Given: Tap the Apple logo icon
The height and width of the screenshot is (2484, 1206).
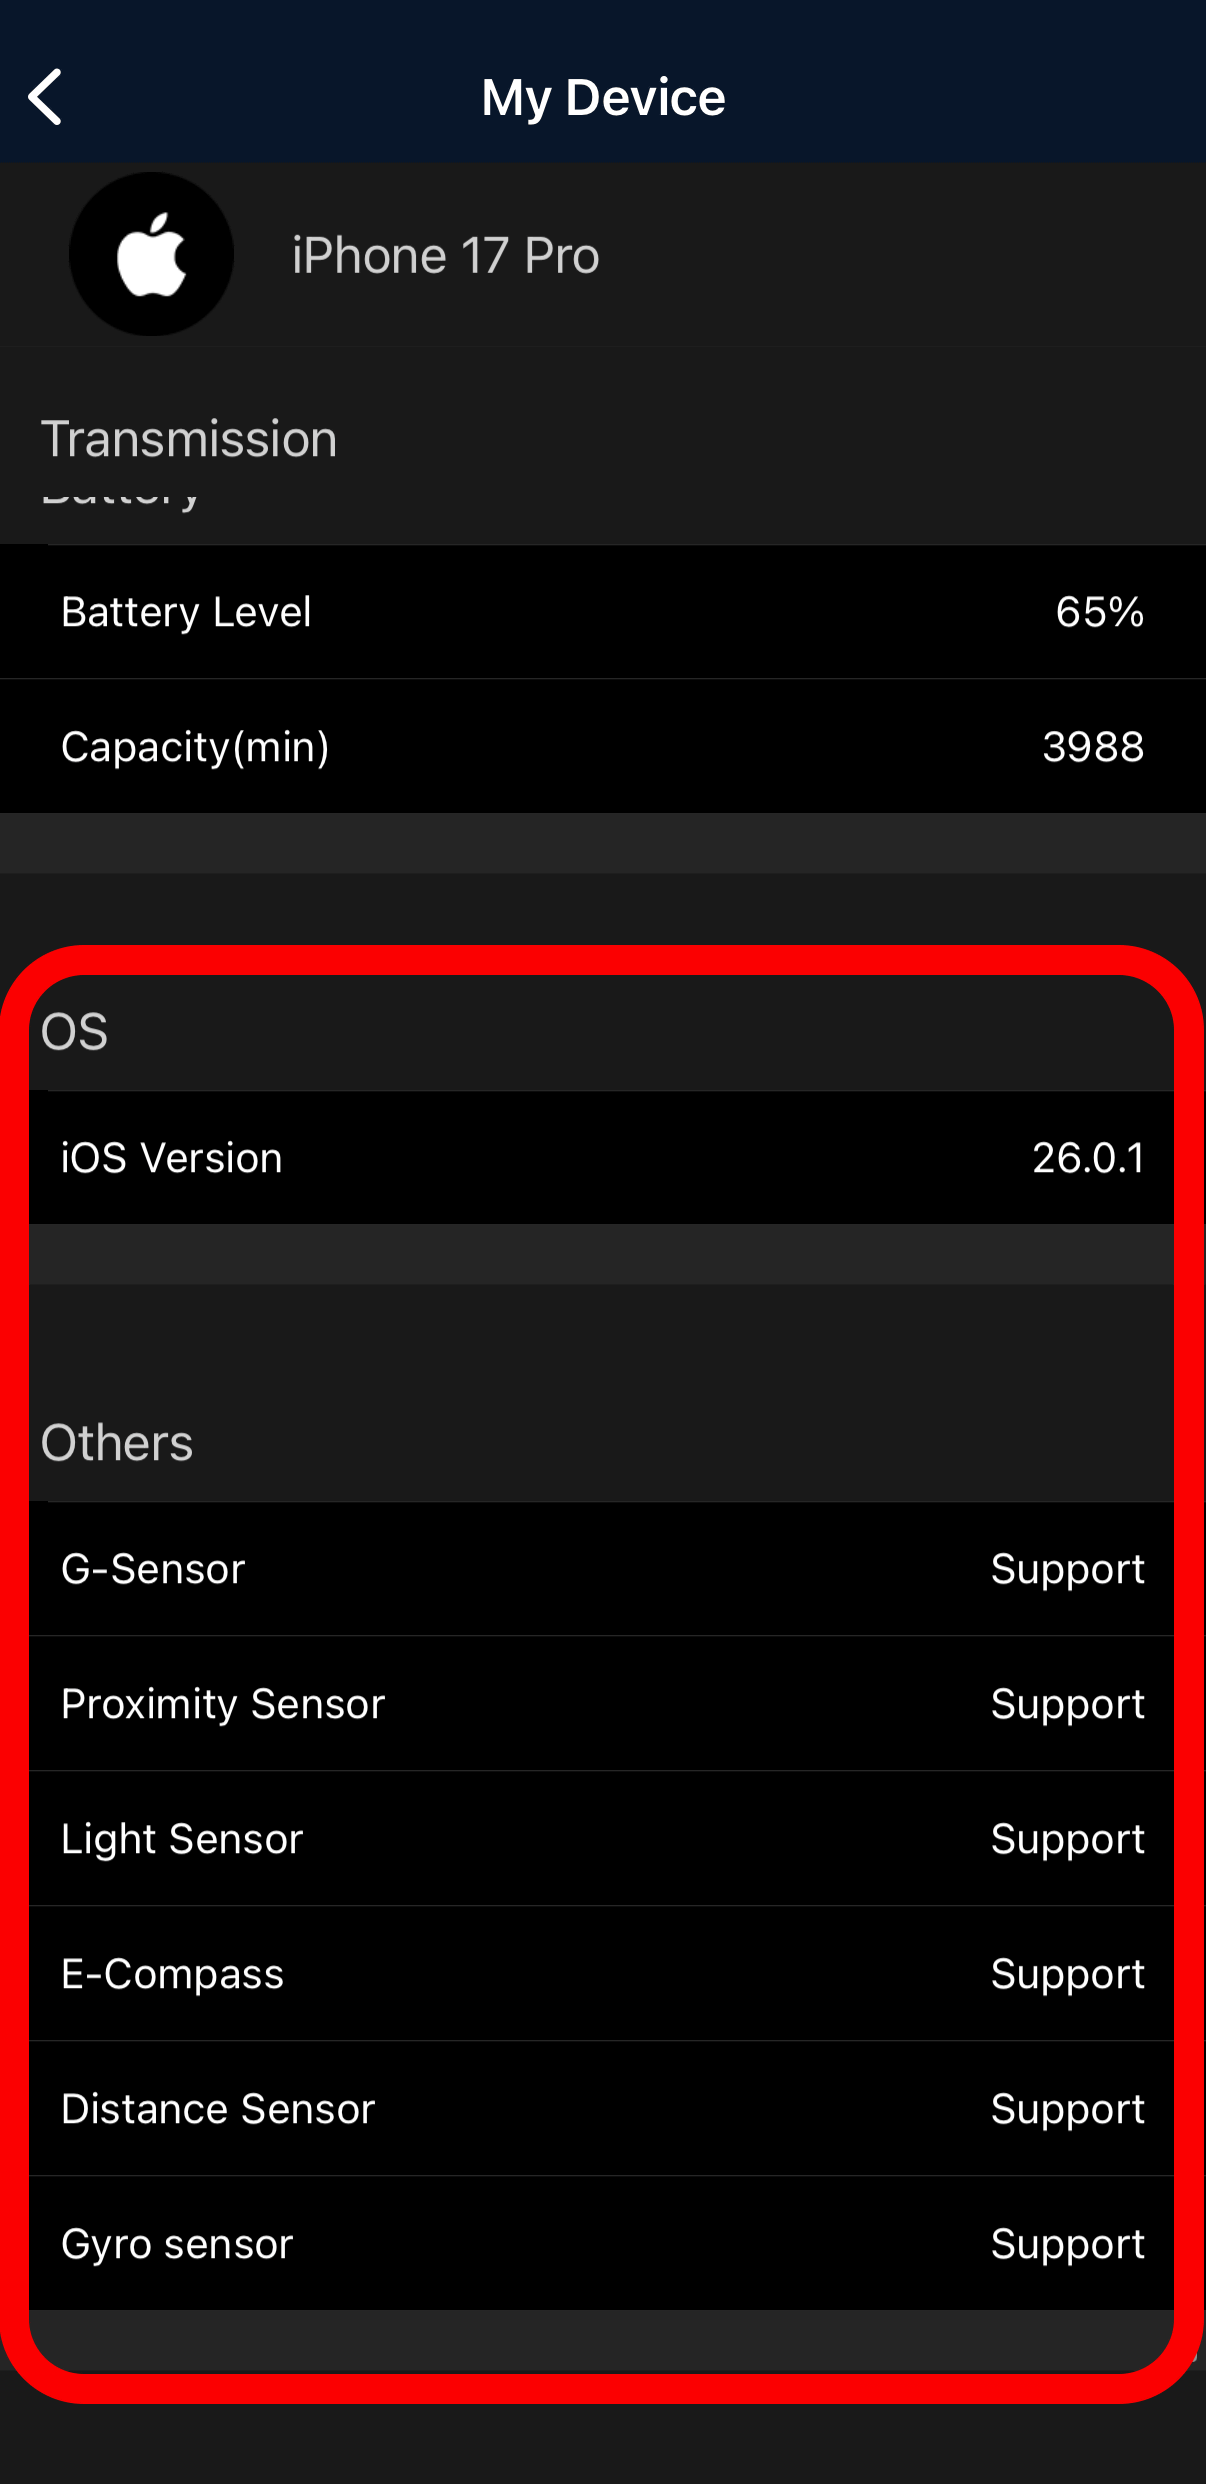Looking at the screenshot, I should tap(151, 255).
